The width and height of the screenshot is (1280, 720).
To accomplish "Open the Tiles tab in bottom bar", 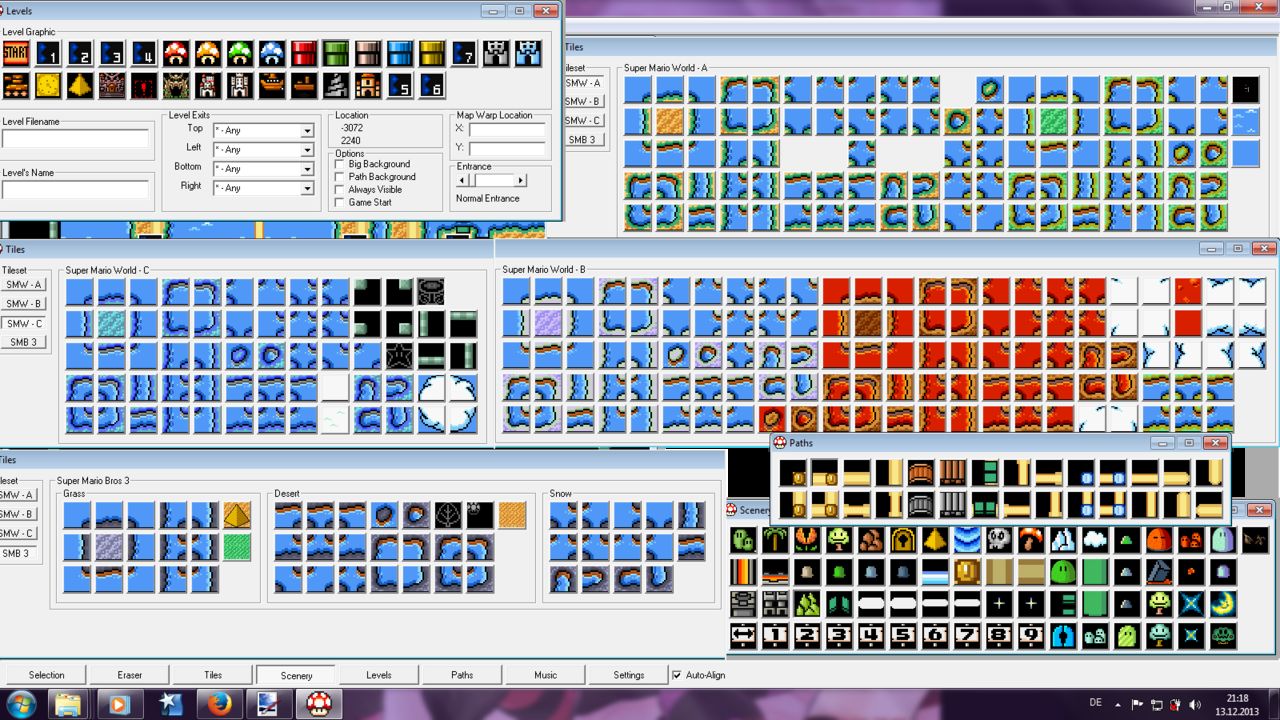I will (213, 675).
